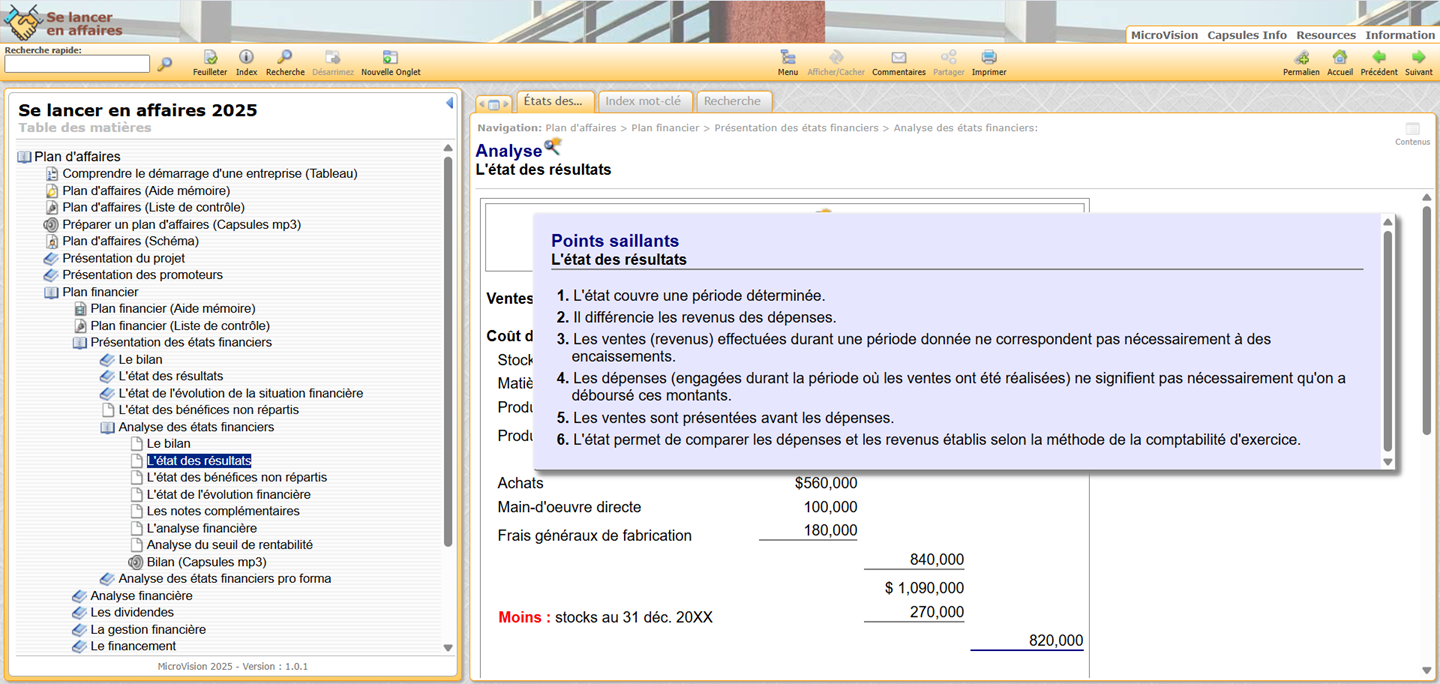Viewport: 1440px width, 684px height.
Task: Go to Accueil home icon
Action: (x=1340, y=58)
